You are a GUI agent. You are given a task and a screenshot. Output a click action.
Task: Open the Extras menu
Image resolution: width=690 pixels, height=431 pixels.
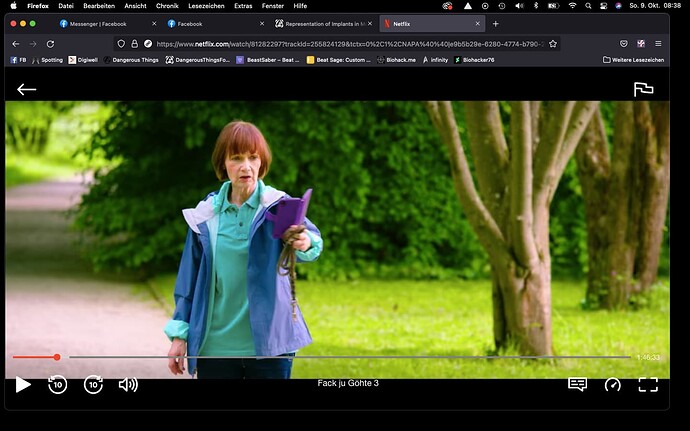click(x=243, y=6)
